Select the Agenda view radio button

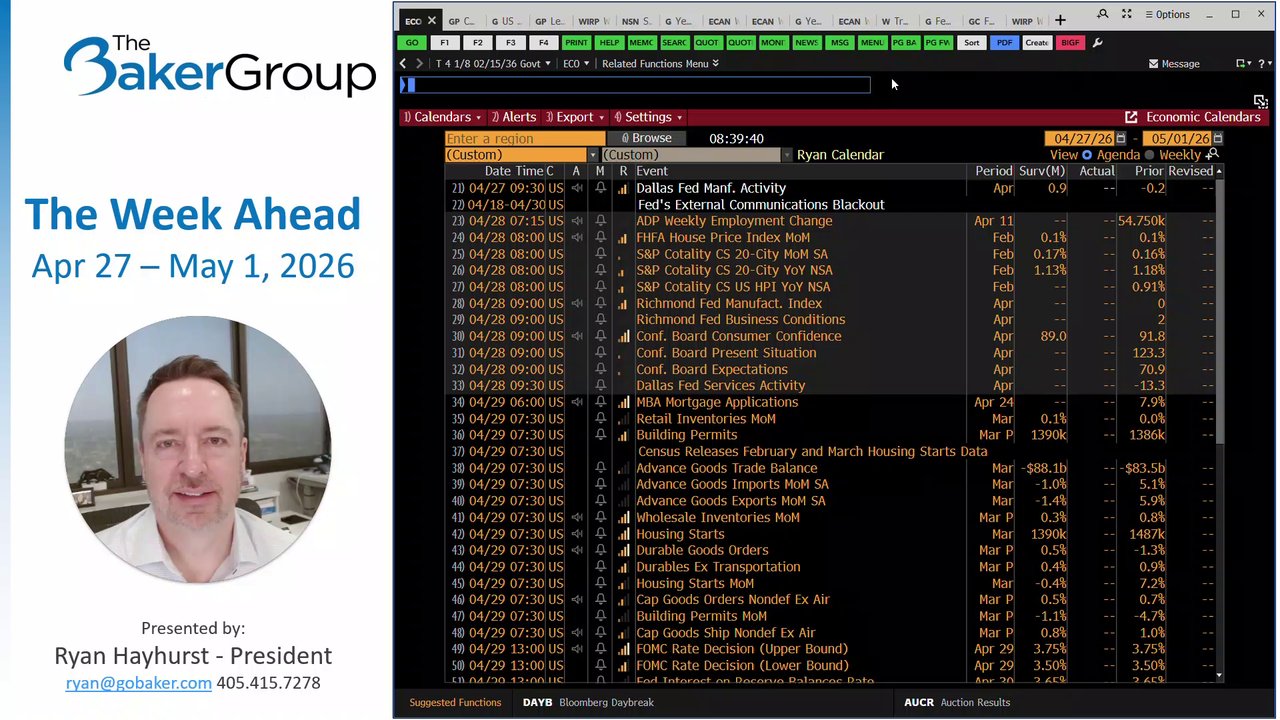point(1087,155)
